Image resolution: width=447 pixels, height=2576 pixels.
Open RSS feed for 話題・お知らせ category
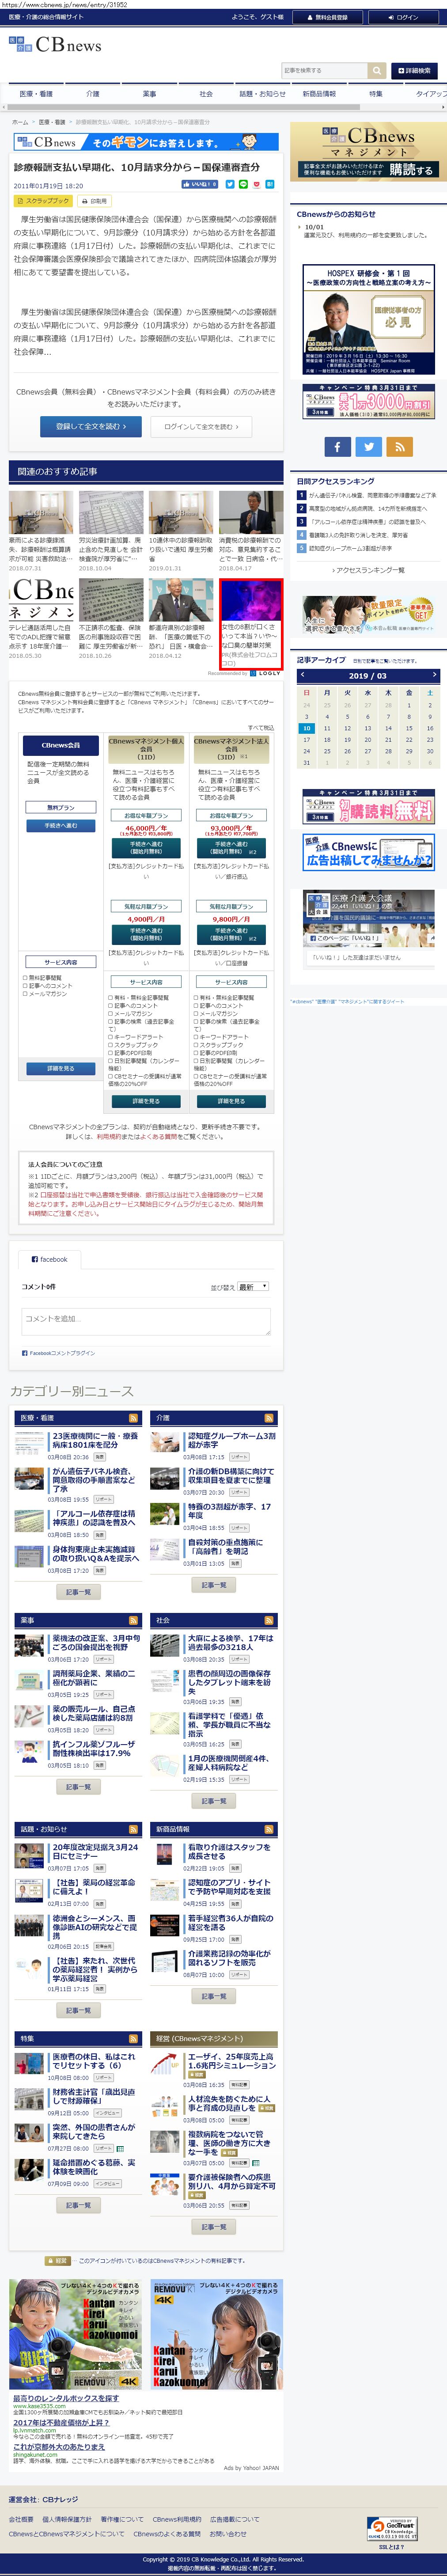[133, 1829]
